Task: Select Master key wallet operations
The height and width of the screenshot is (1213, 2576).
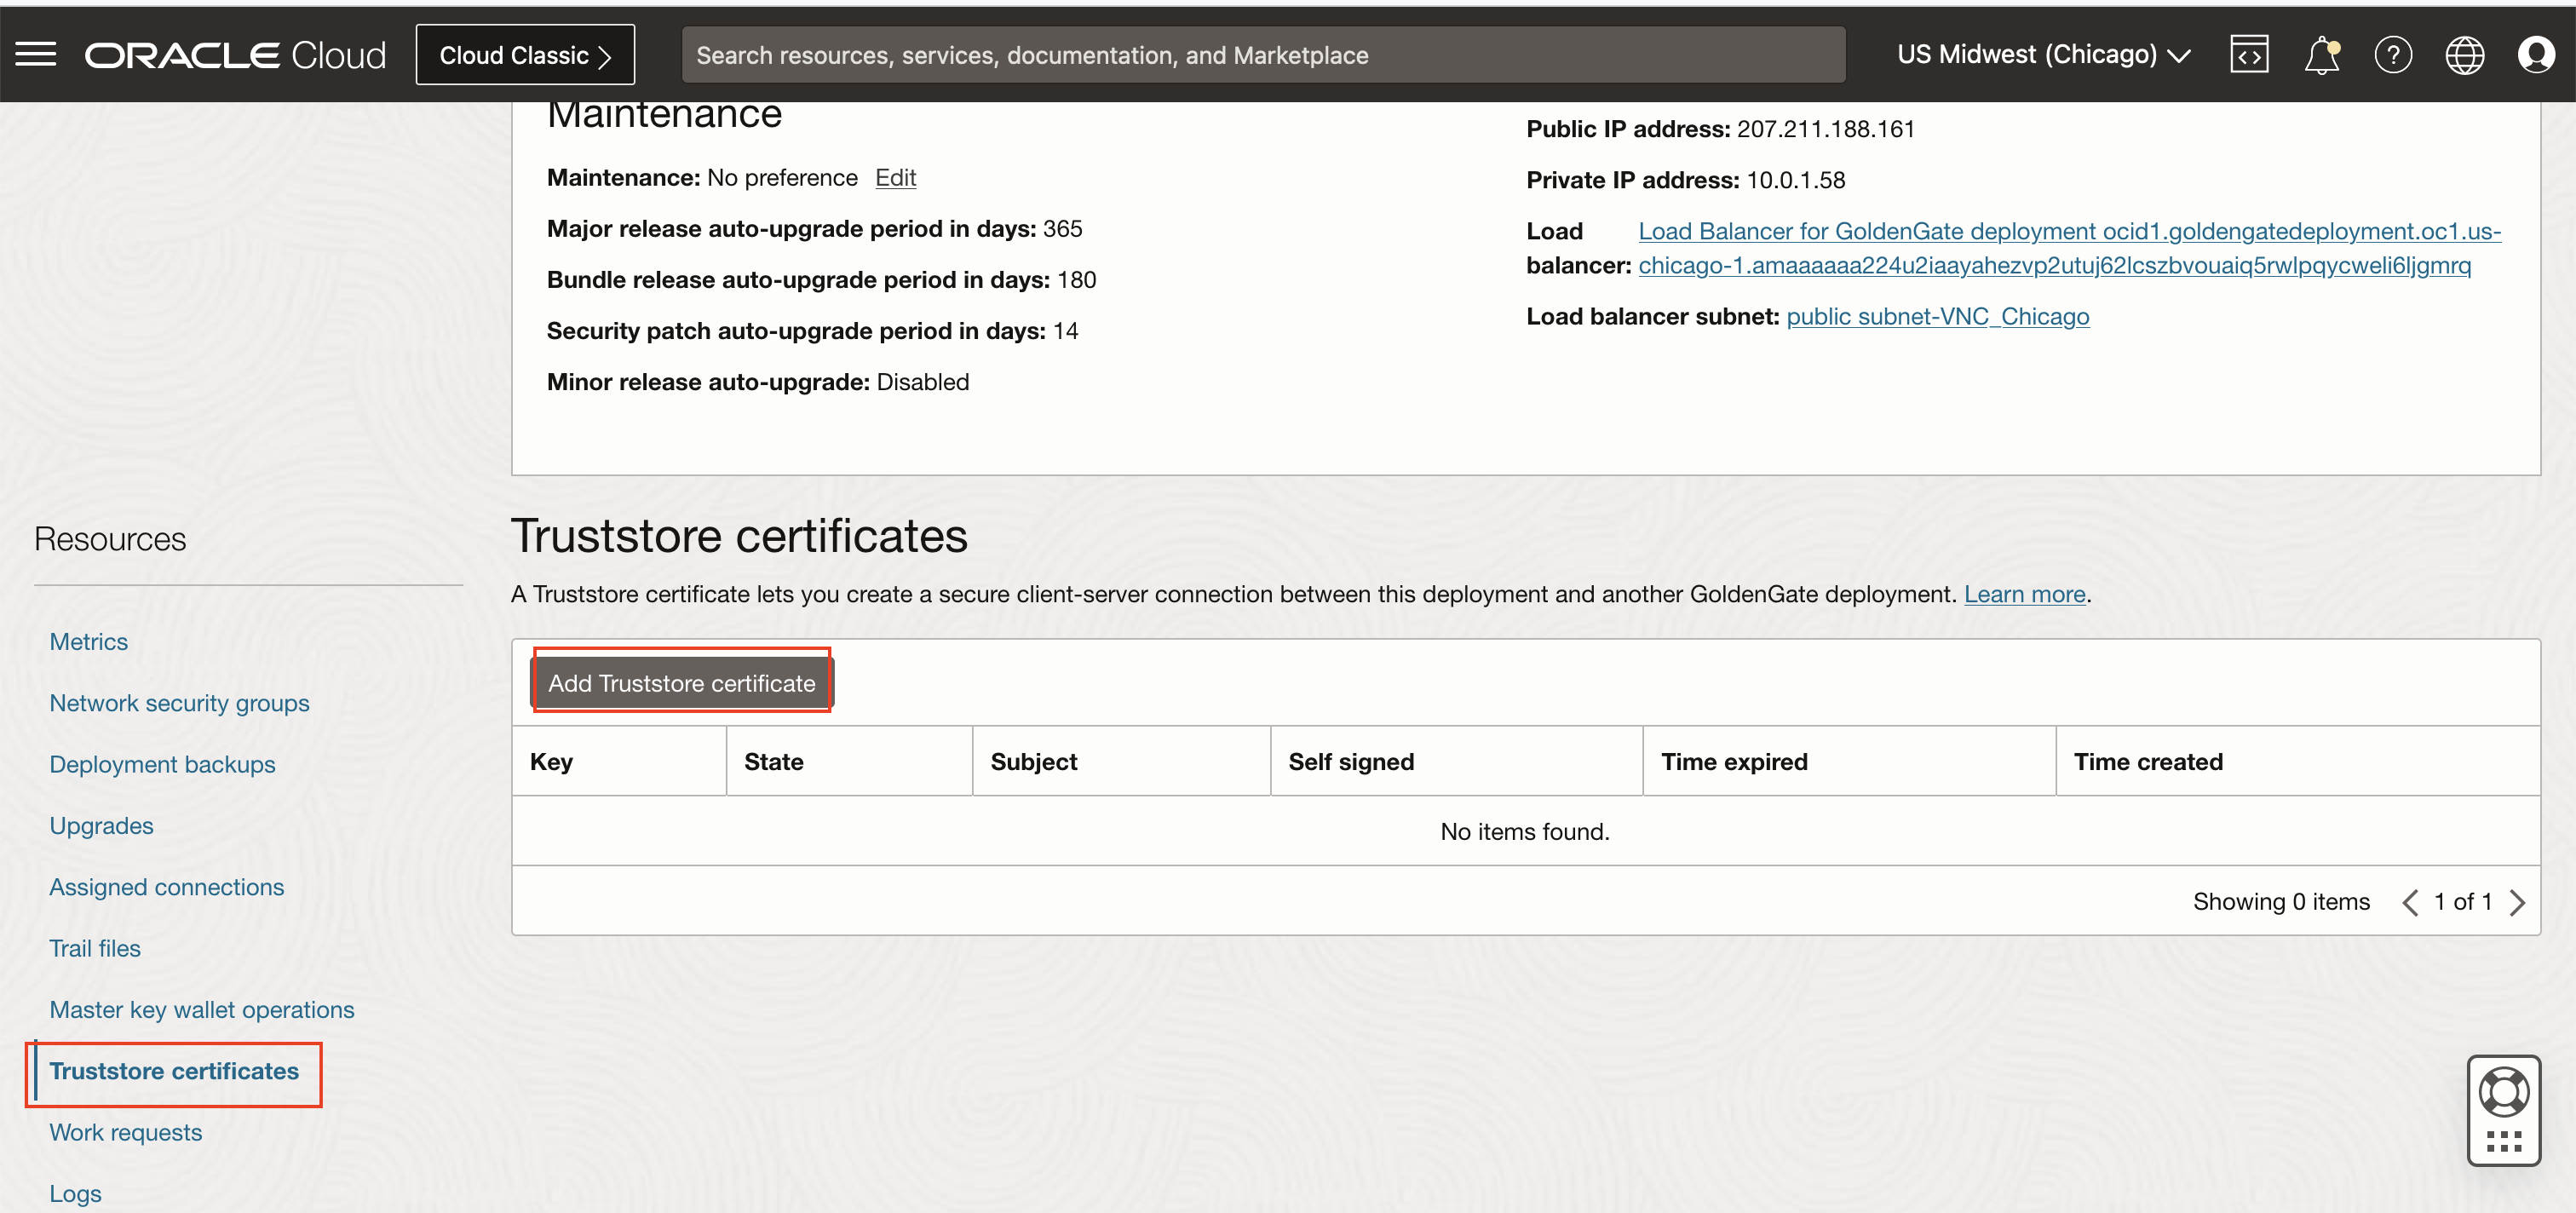Action: tap(202, 1010)
